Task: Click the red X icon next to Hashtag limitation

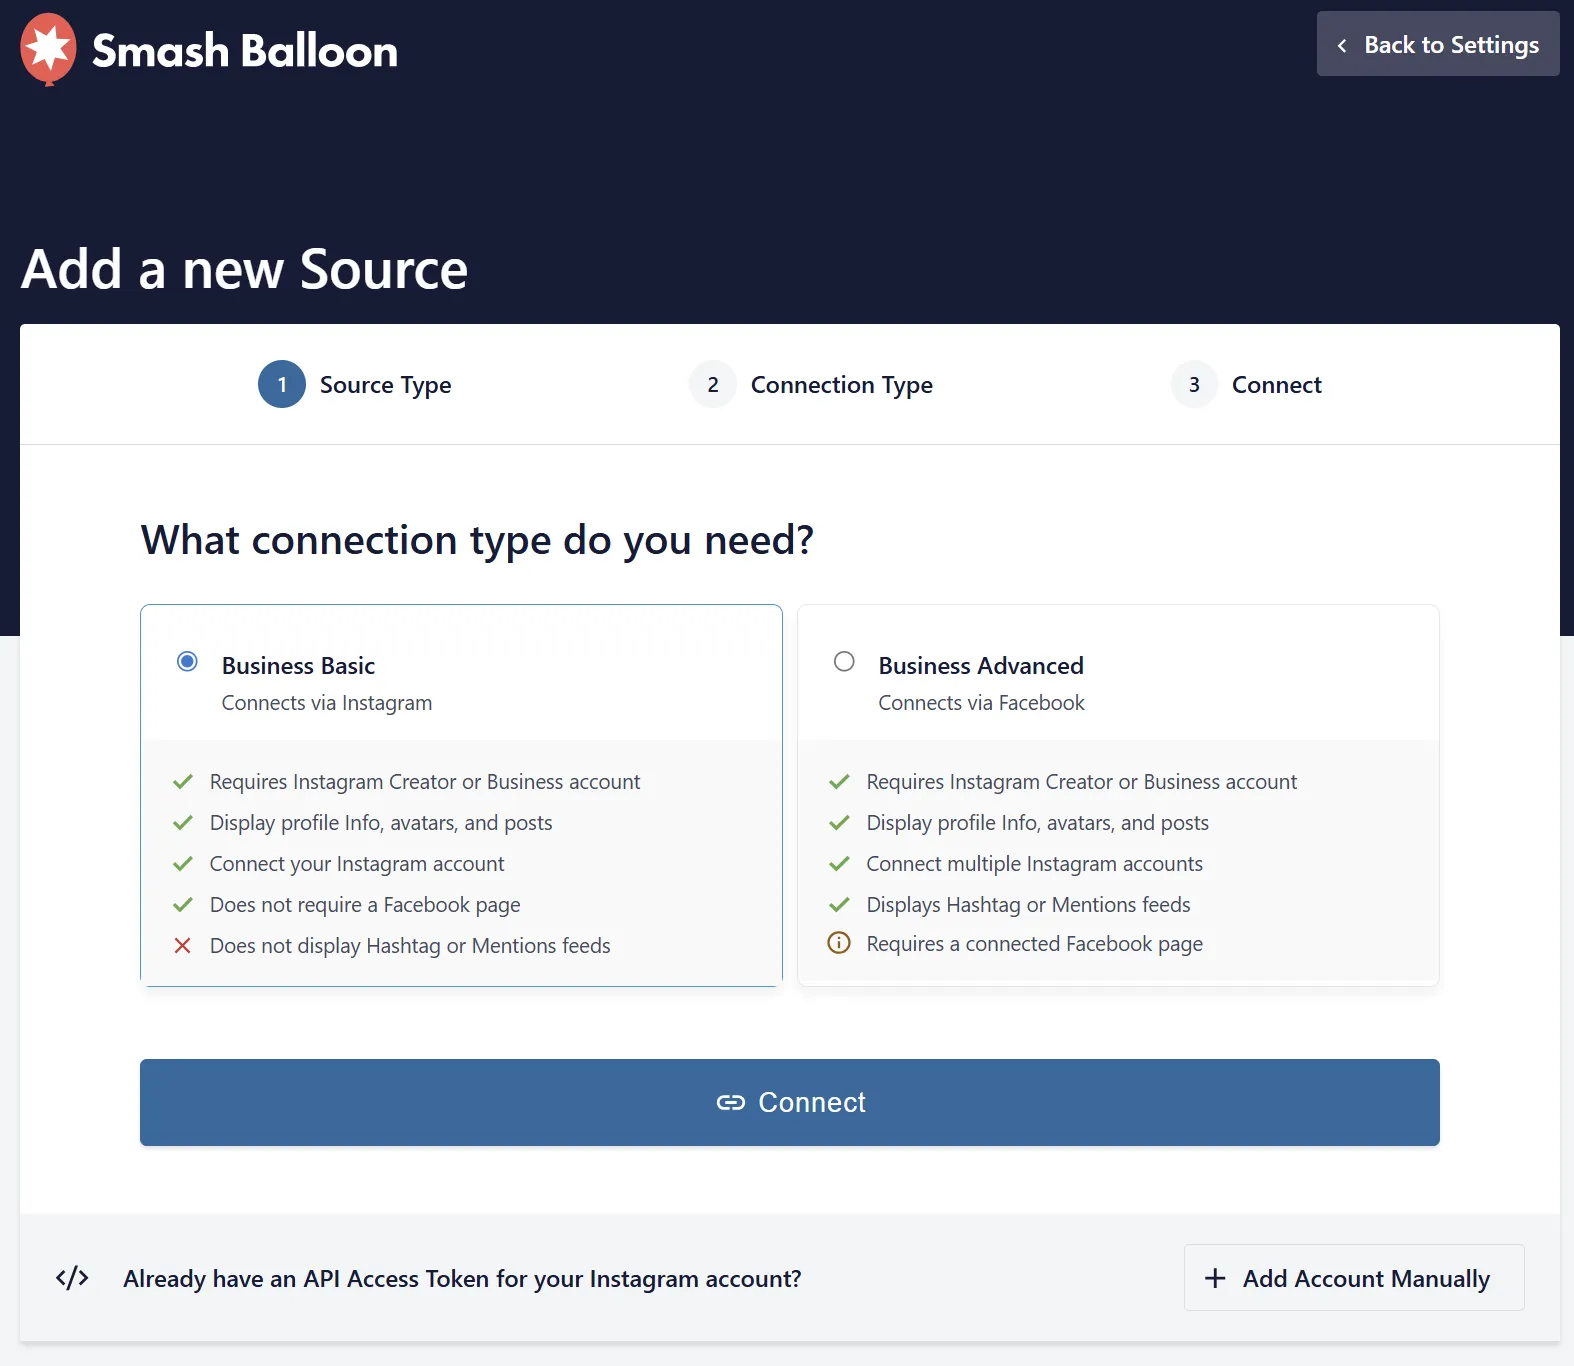Action: 182,945
